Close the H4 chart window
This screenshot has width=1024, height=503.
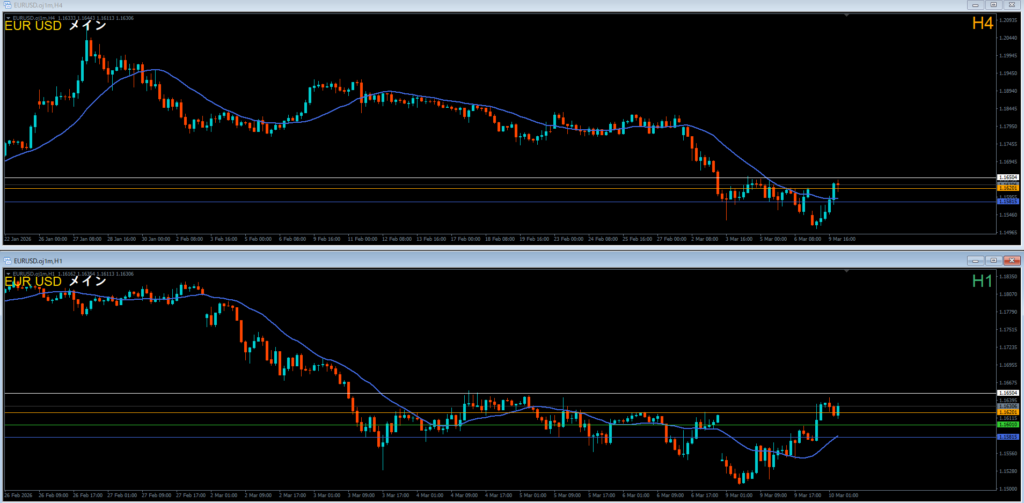point(1010,5)
